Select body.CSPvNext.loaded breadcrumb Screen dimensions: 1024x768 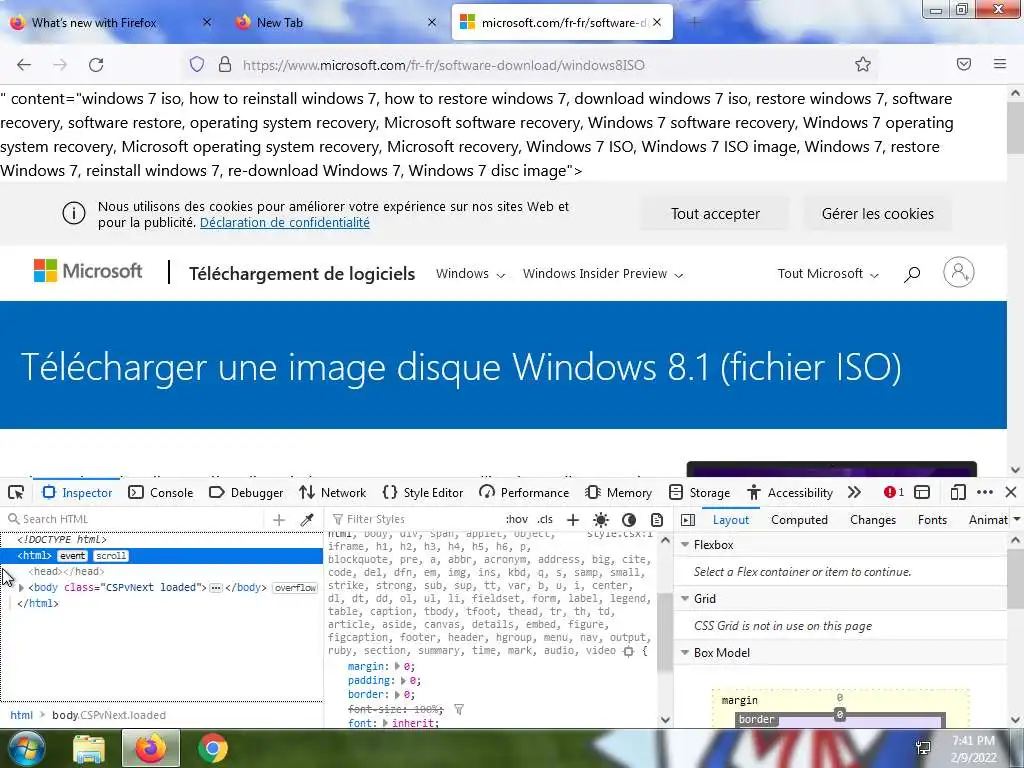(x=109, y=715)
